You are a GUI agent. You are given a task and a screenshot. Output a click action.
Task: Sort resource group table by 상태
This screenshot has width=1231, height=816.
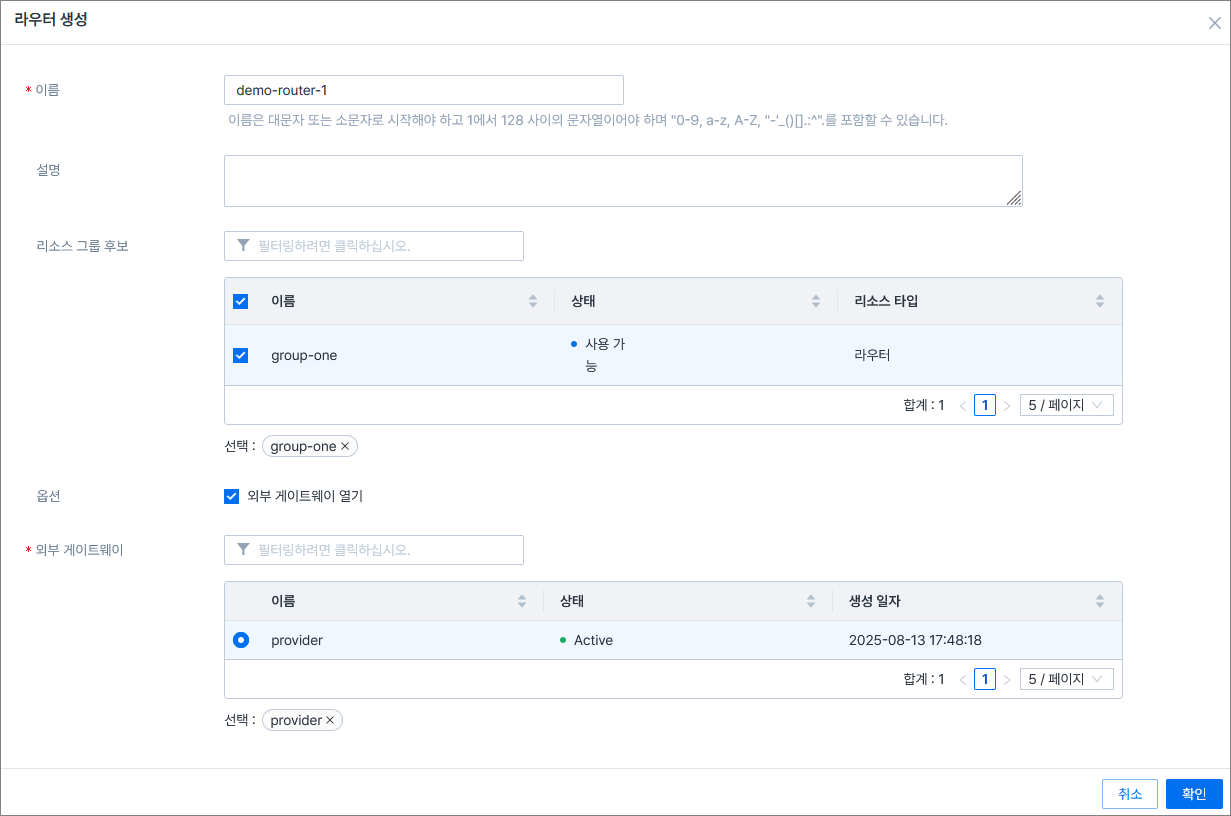pyautogui.click(x=816, y=301)
